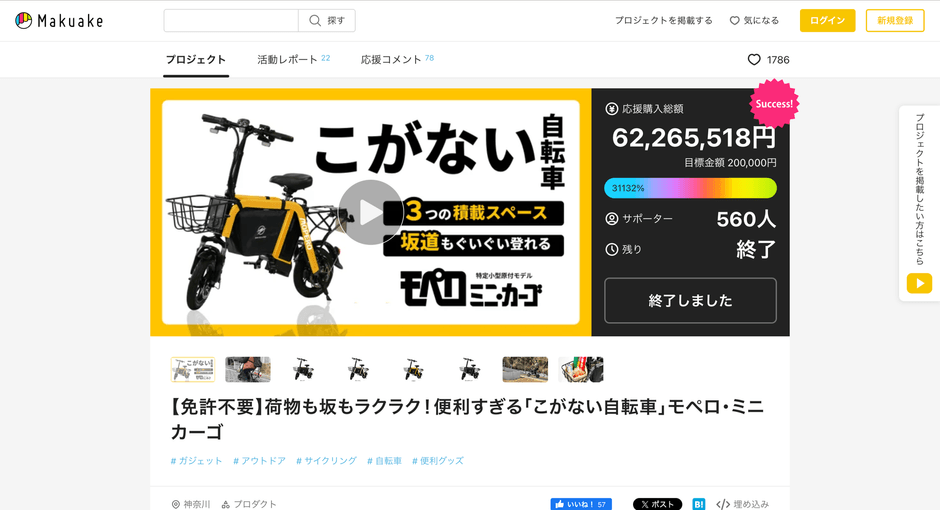Viewport: 940px width, 510px height.
Task: Select the プロジェクト tab
Action: (x=196, y=60)
